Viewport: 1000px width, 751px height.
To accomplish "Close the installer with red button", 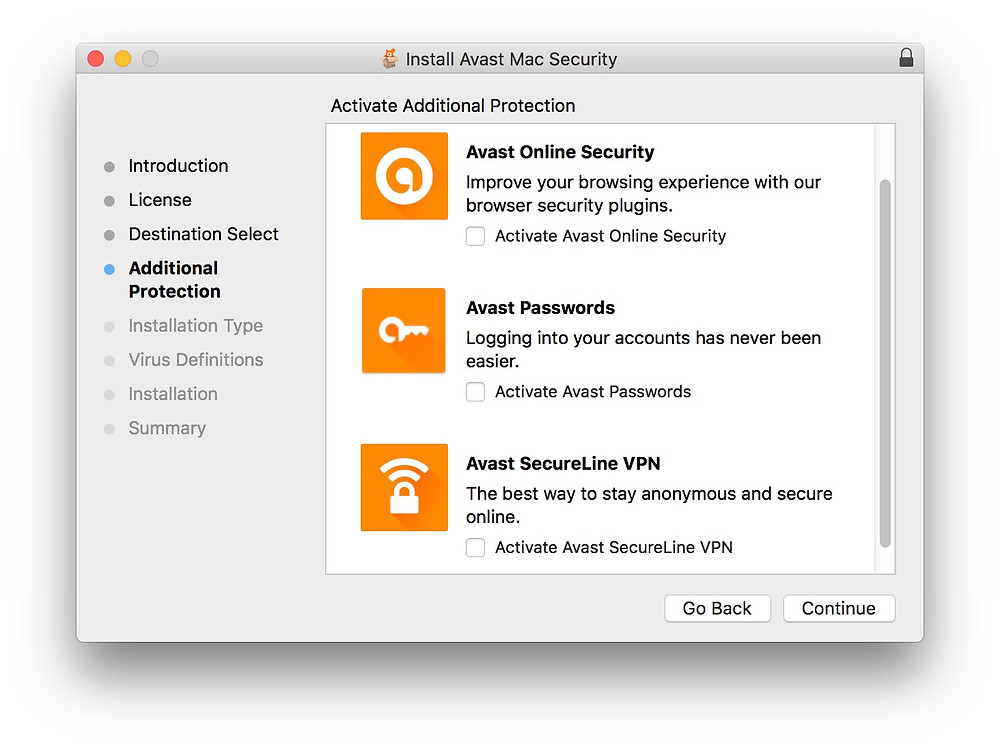I will [x=96, y=59].
